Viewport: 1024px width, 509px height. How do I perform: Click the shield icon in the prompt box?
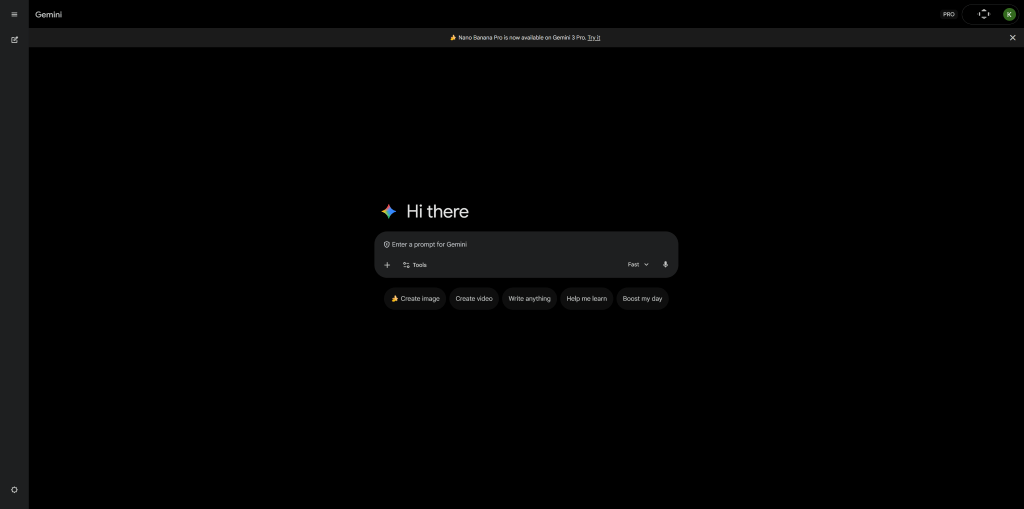387,244
